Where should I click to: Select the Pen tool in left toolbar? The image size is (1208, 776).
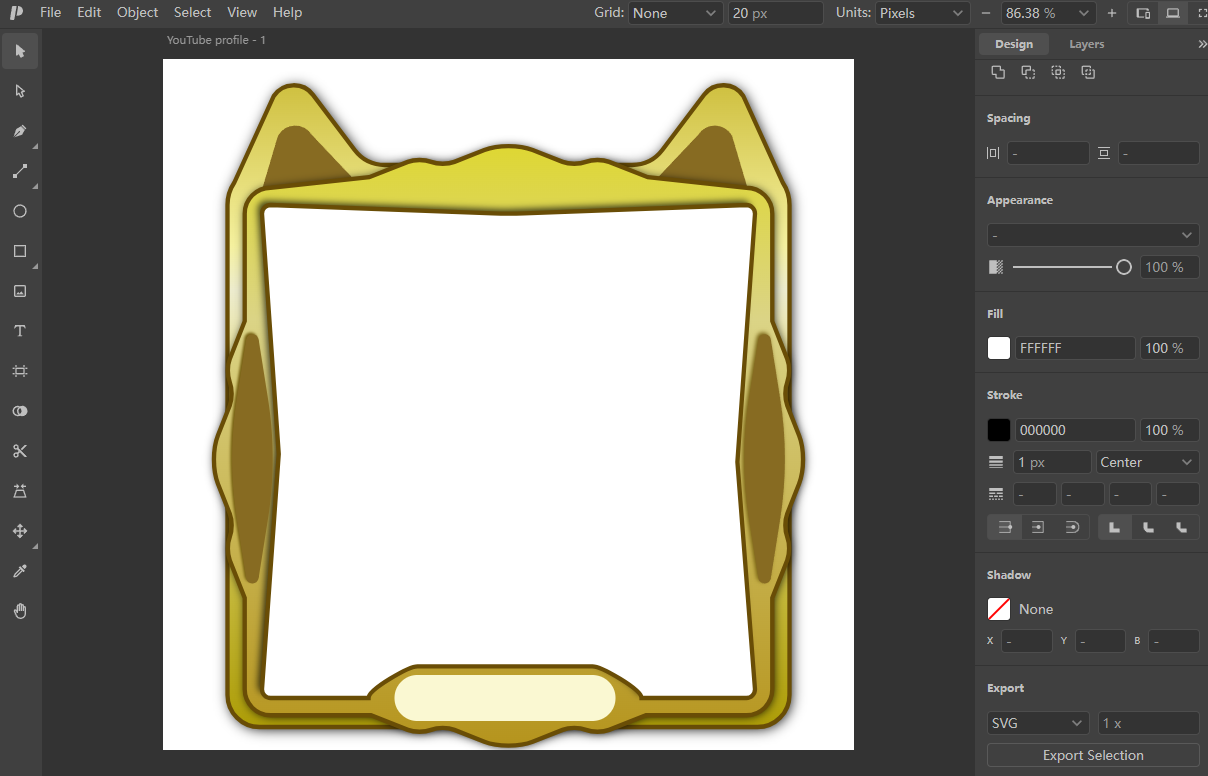20,131
